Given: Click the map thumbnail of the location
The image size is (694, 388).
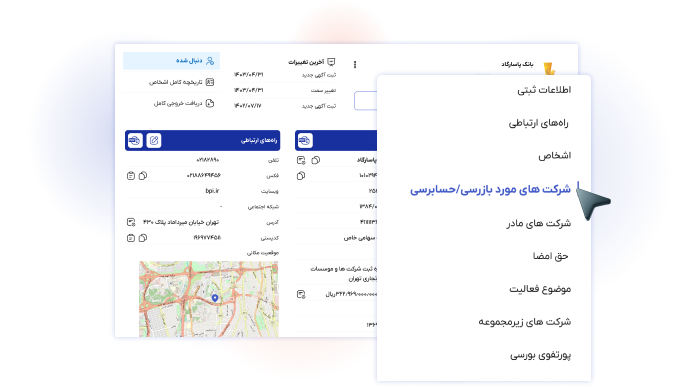Looking at the screenshot, I should tap(208, 299).
